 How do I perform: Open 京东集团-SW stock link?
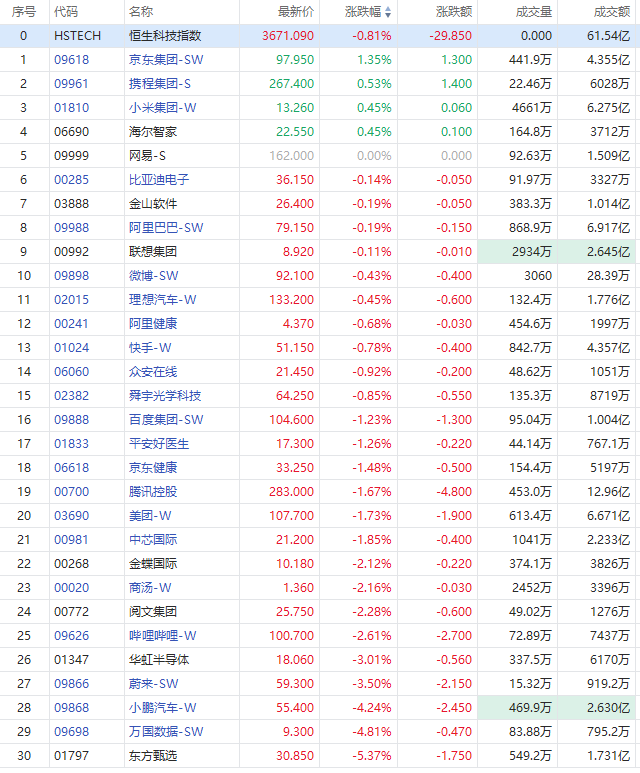(166, 60)
